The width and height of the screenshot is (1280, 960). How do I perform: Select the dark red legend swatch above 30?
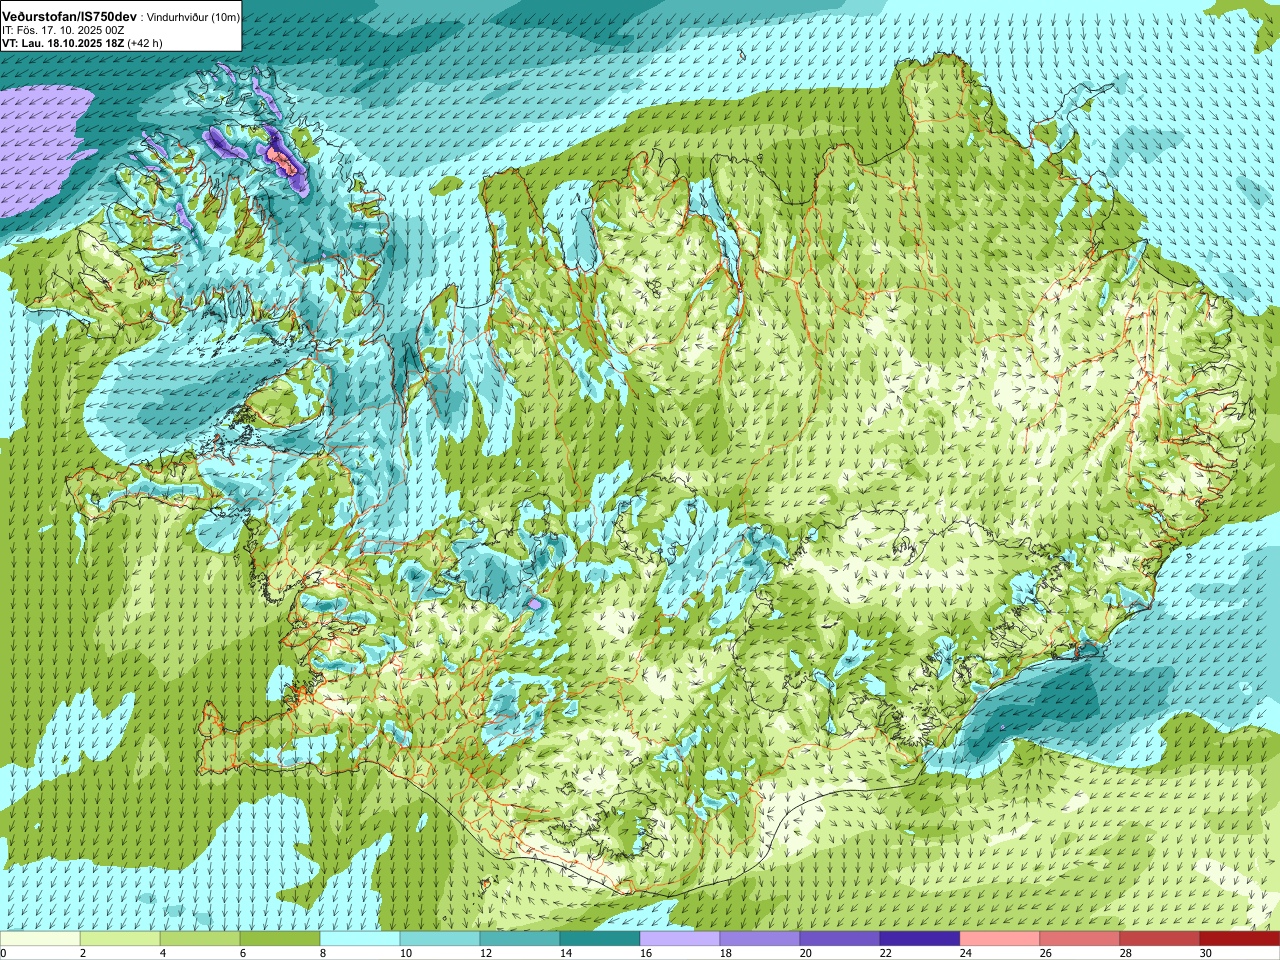click(x=1240, y=939)
